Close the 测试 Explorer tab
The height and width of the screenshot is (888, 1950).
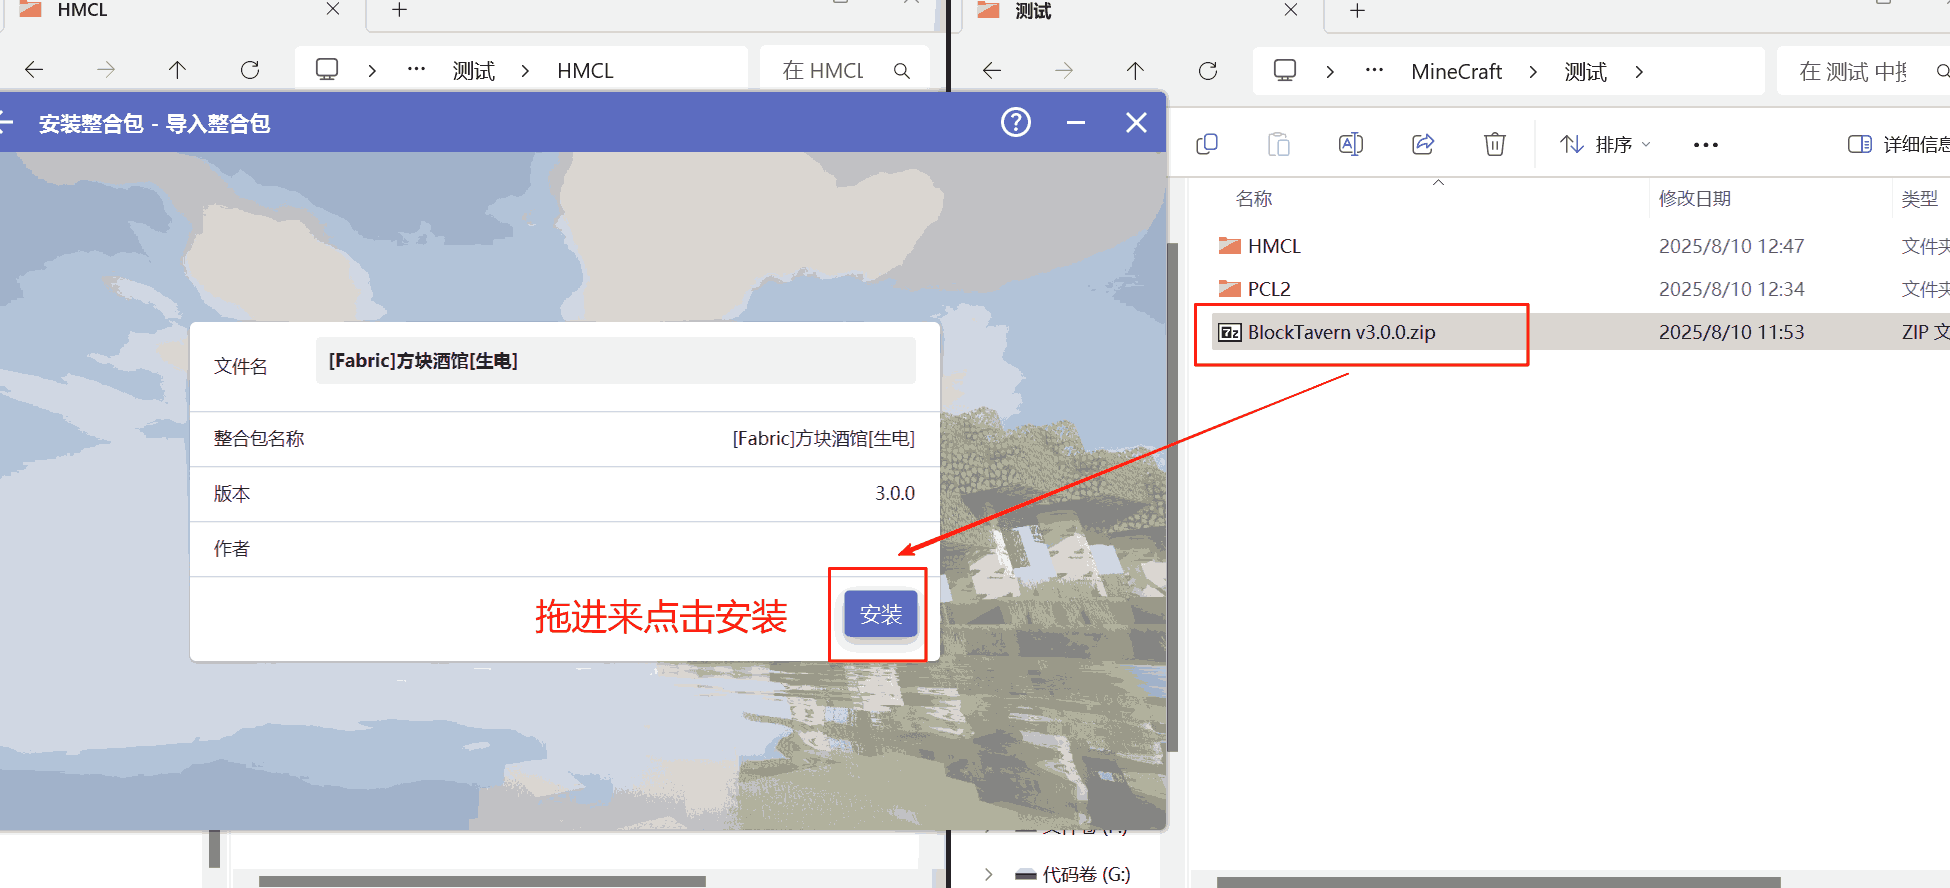[x=1291, y=10]
